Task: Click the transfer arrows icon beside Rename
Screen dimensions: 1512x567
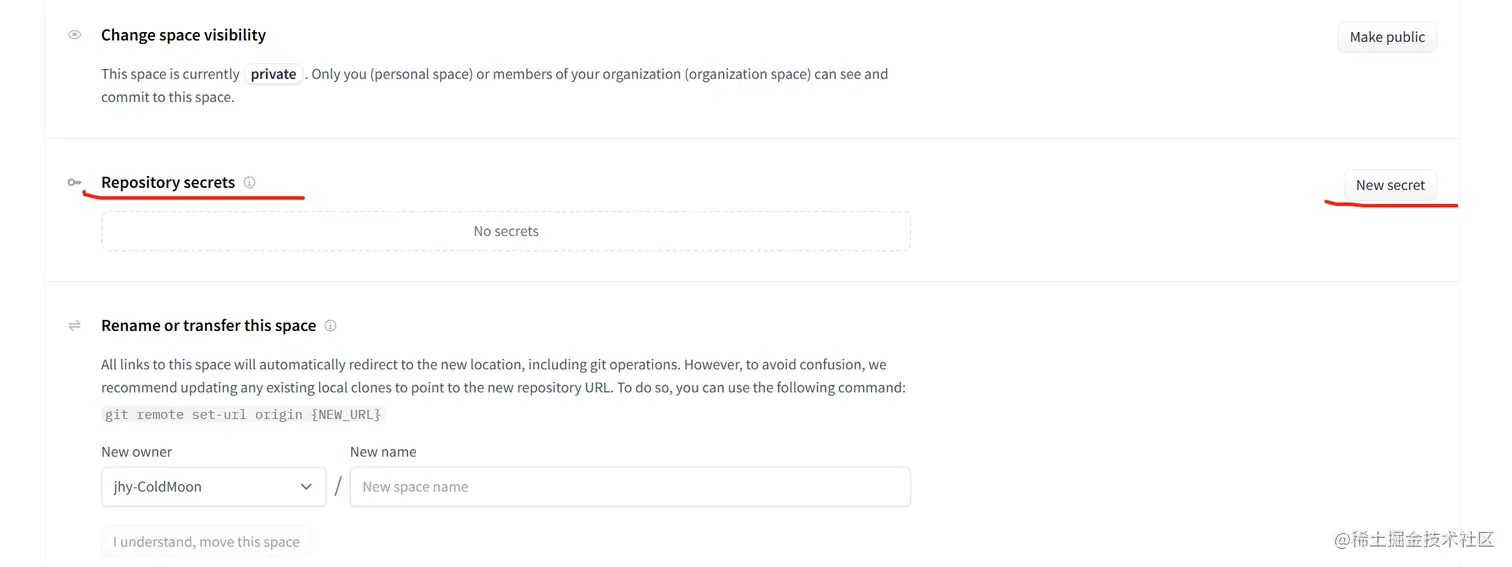Action: click(74, 326)
